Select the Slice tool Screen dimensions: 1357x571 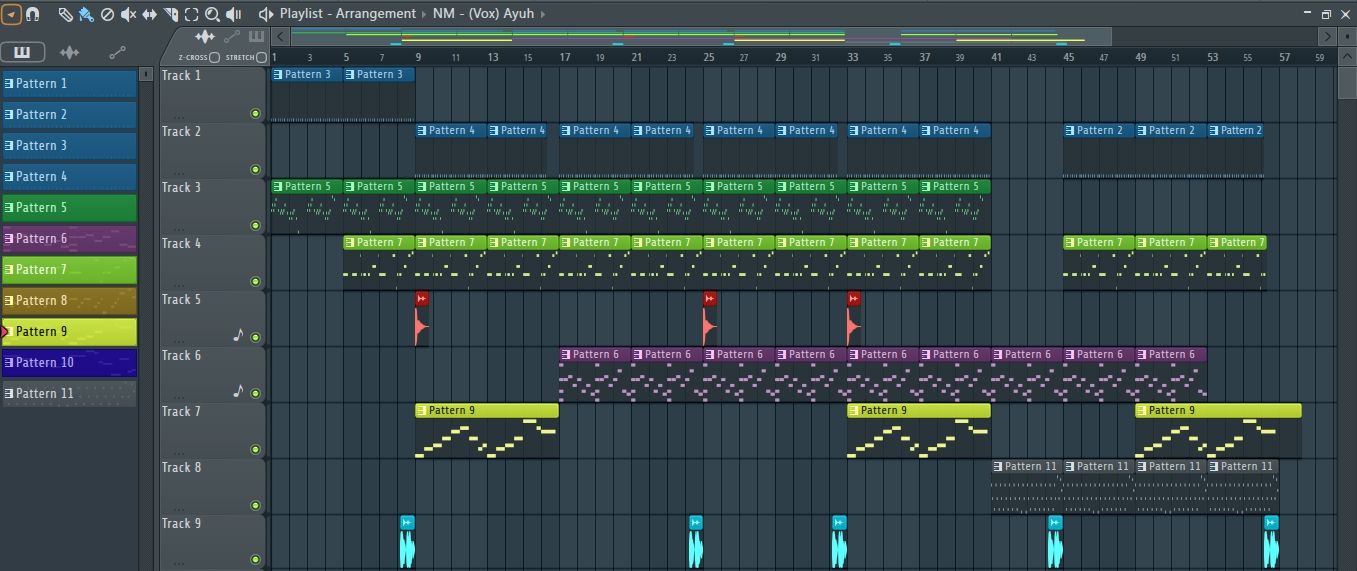(170, 14)
